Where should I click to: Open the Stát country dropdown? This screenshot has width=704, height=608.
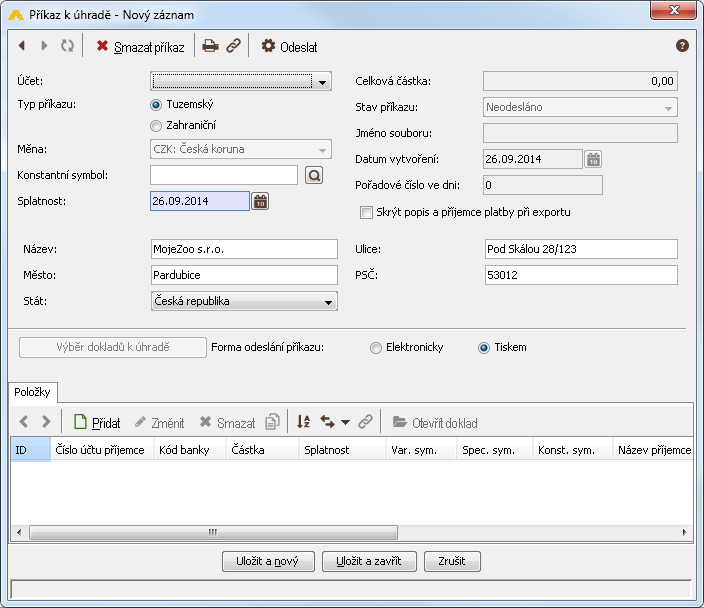tap(244, 301)
